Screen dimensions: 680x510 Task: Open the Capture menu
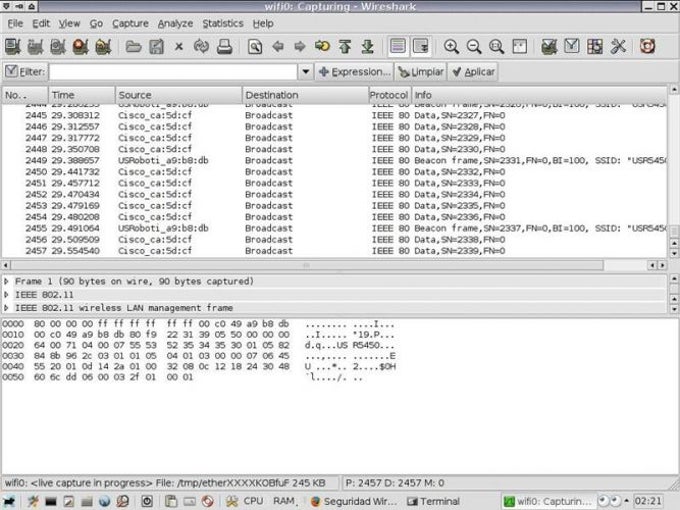pyautogui.click(x=130, y=23)
